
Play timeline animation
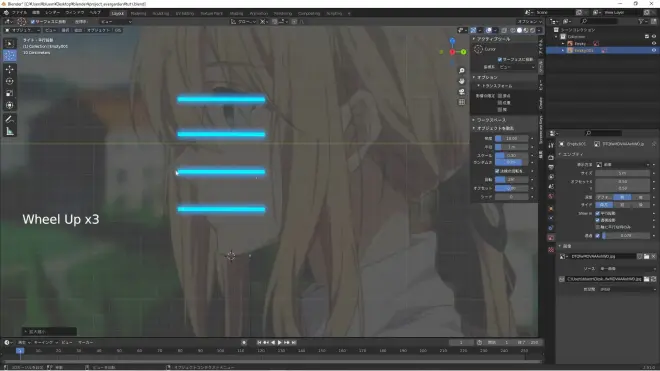click(x=279, y=342)
